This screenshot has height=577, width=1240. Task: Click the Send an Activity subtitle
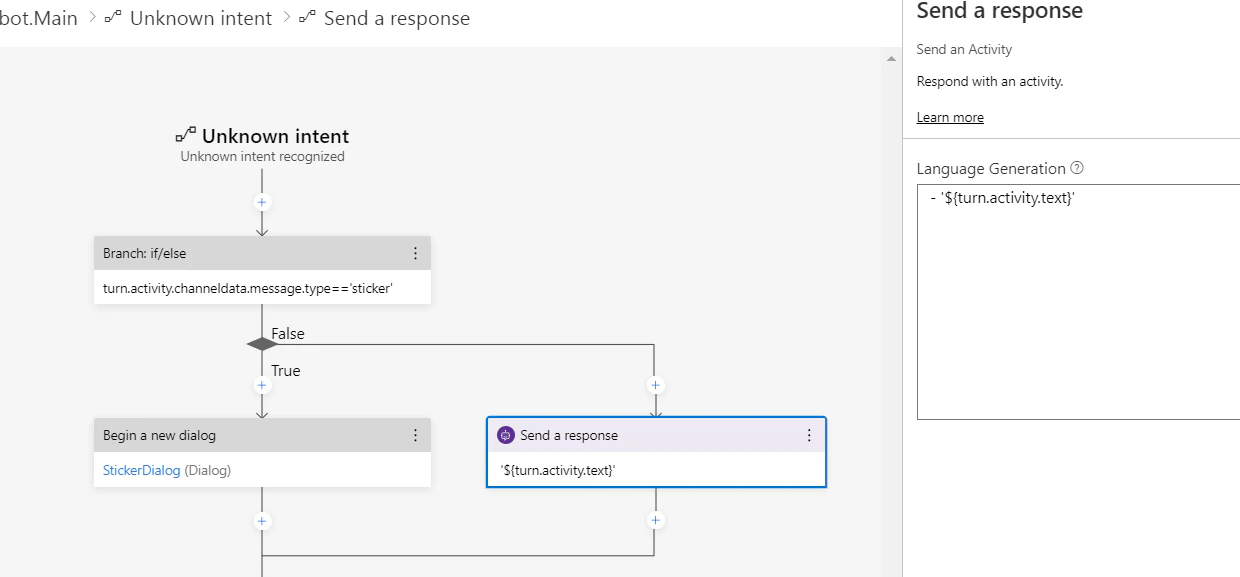tap(964, 49)
